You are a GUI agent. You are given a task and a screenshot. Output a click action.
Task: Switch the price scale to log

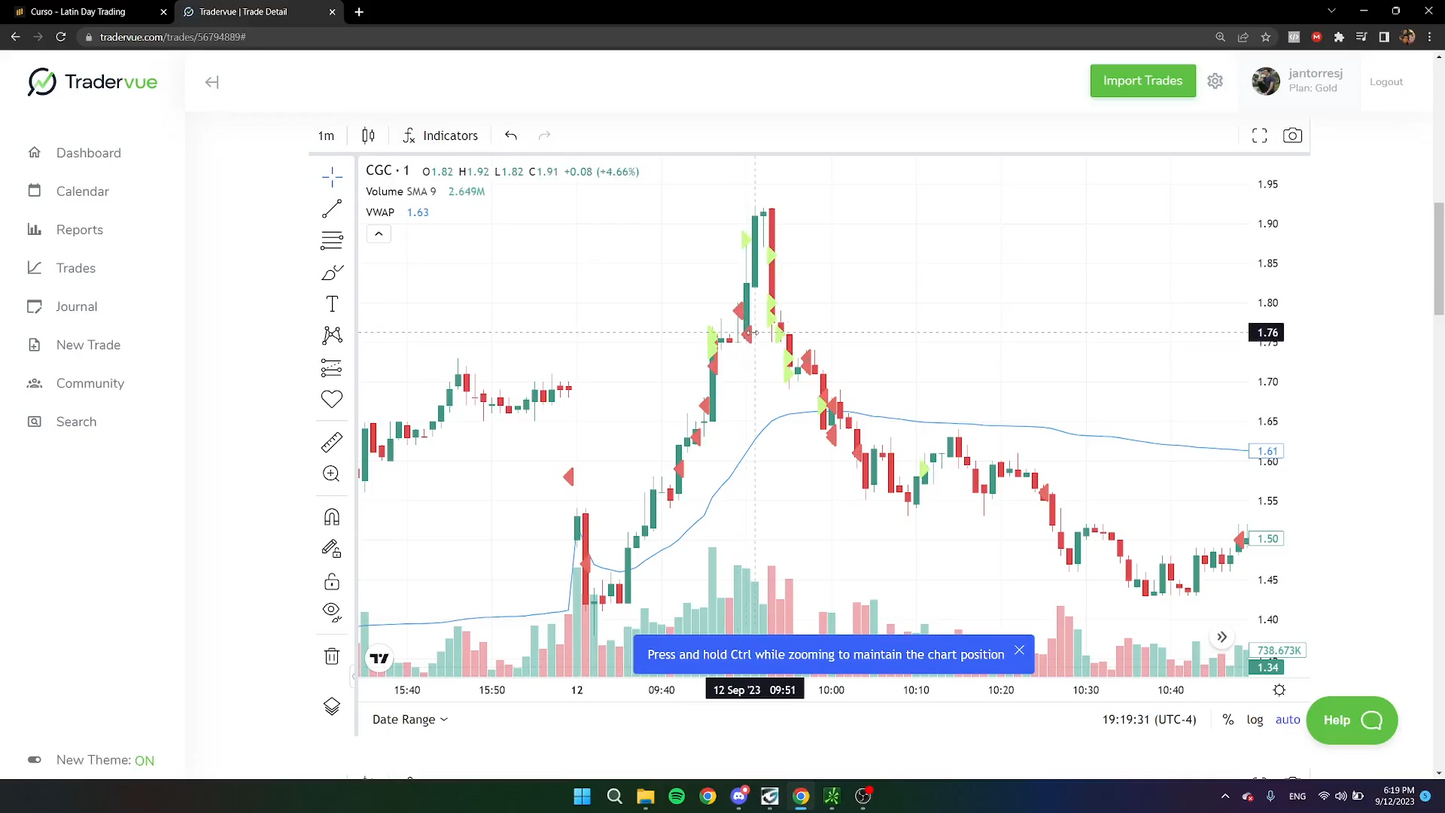click(1255, 719)
